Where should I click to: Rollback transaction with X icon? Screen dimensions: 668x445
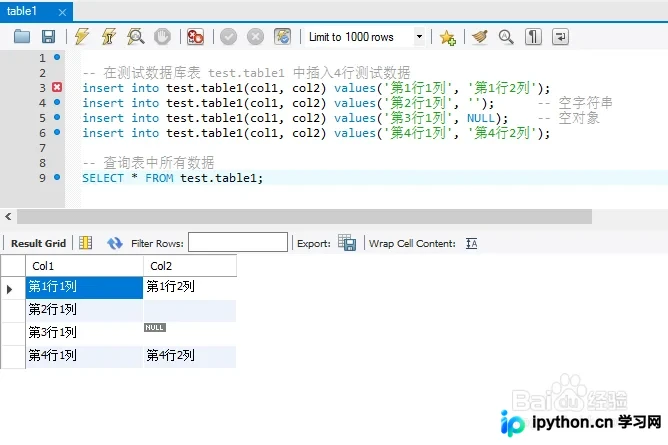pyautogui.click(x=255, y=37)
